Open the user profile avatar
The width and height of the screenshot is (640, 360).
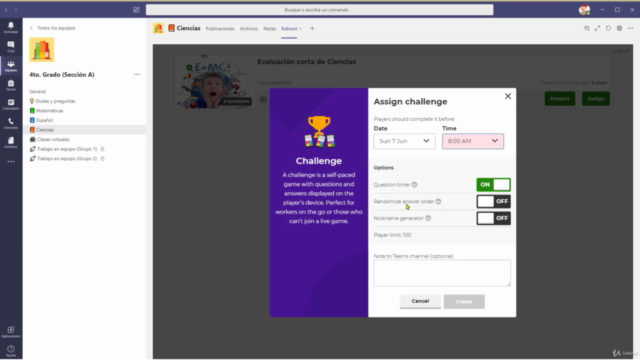(584, 10)
